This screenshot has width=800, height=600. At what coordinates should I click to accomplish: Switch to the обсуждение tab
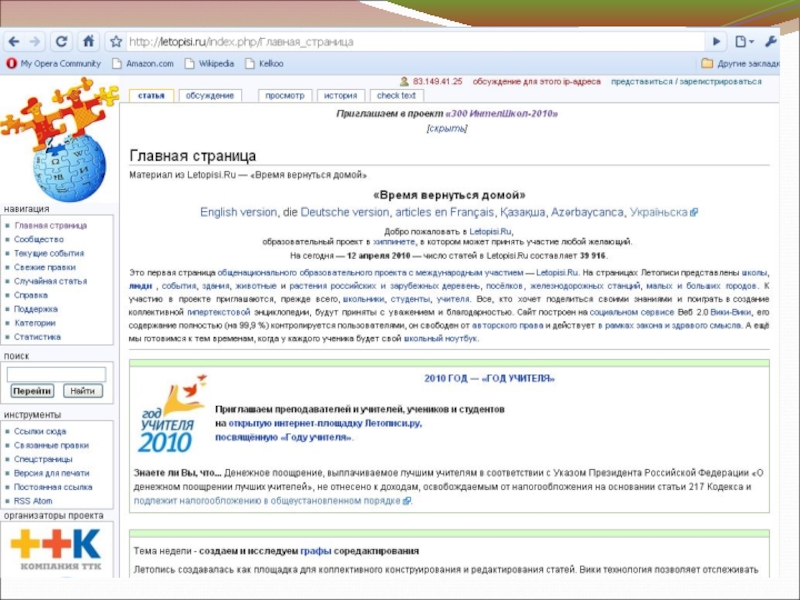209,96
